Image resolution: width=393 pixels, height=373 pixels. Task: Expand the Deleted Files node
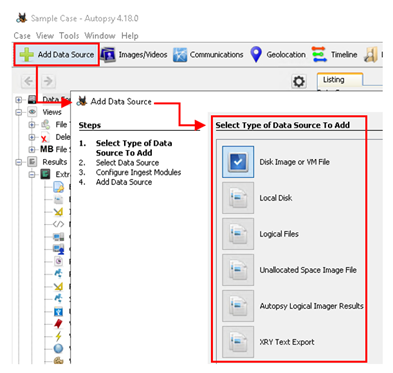[x=32, y=137]
